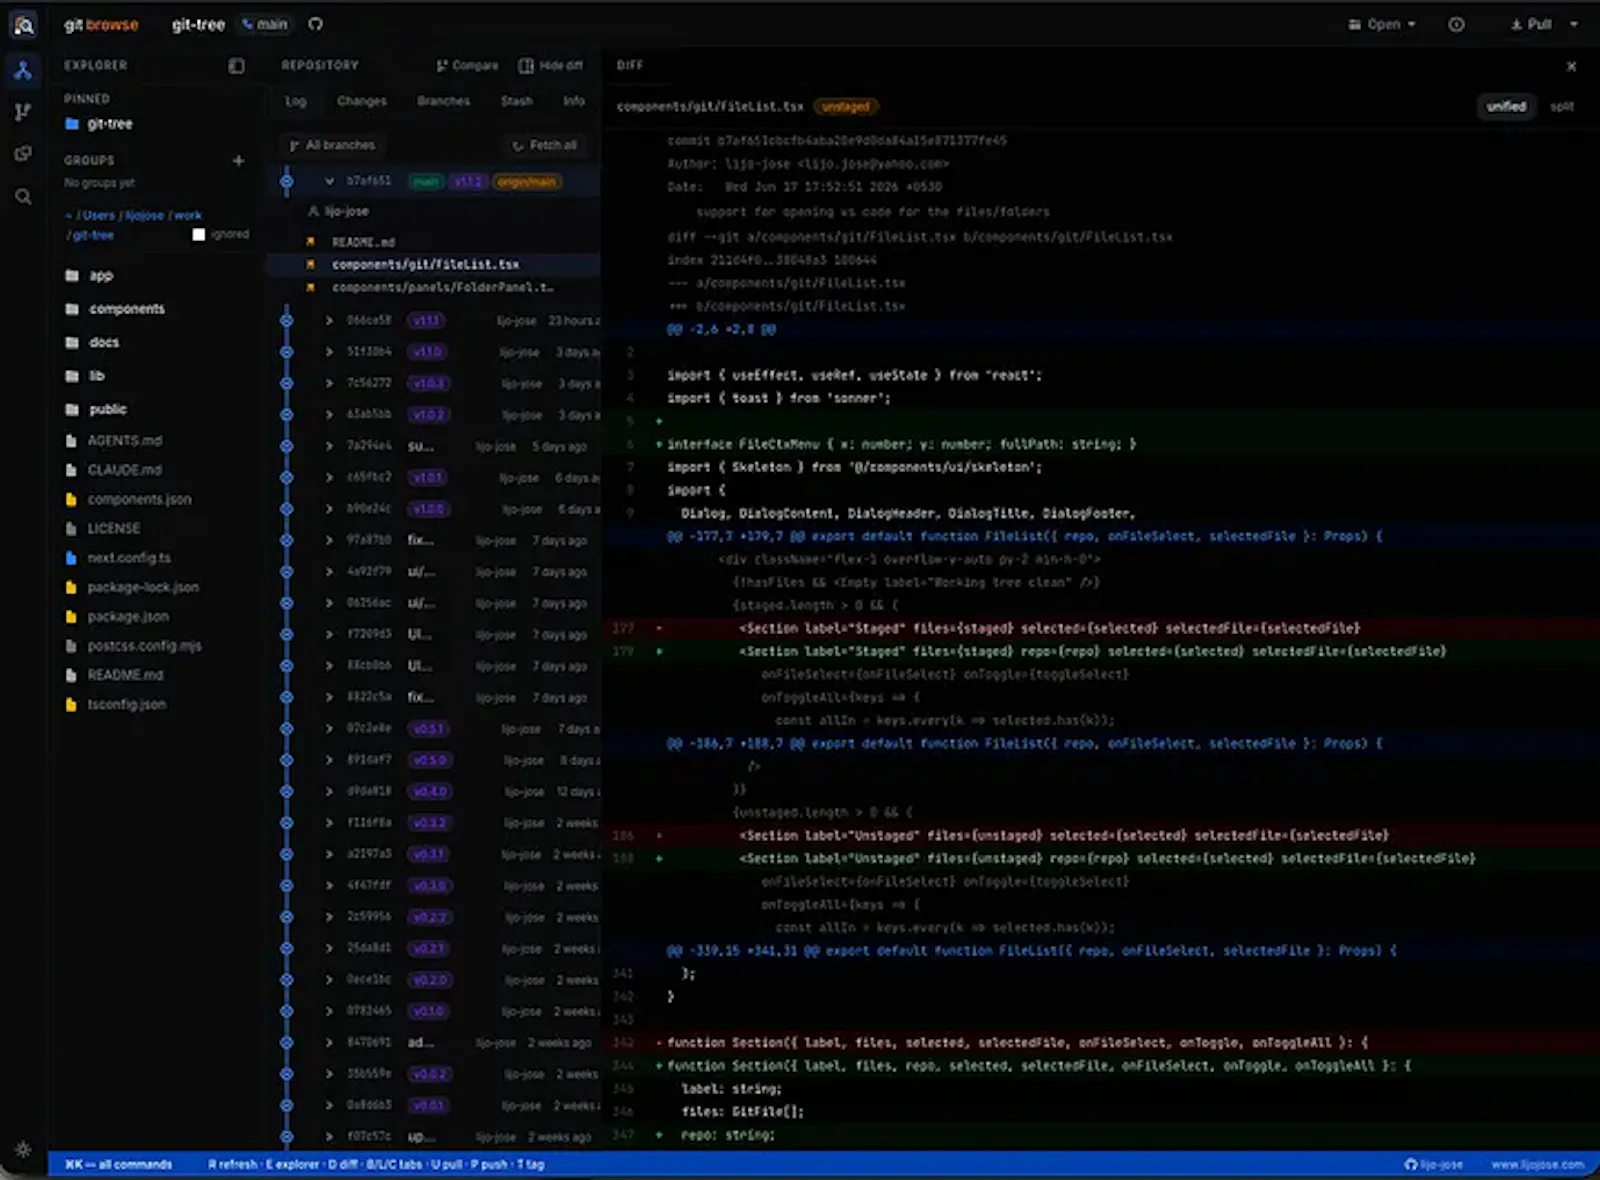The height and width of the screenshot is (1180, 1600).
Task: Select components/panels/FolderPanel file in commit
Action: pos(442,288)
